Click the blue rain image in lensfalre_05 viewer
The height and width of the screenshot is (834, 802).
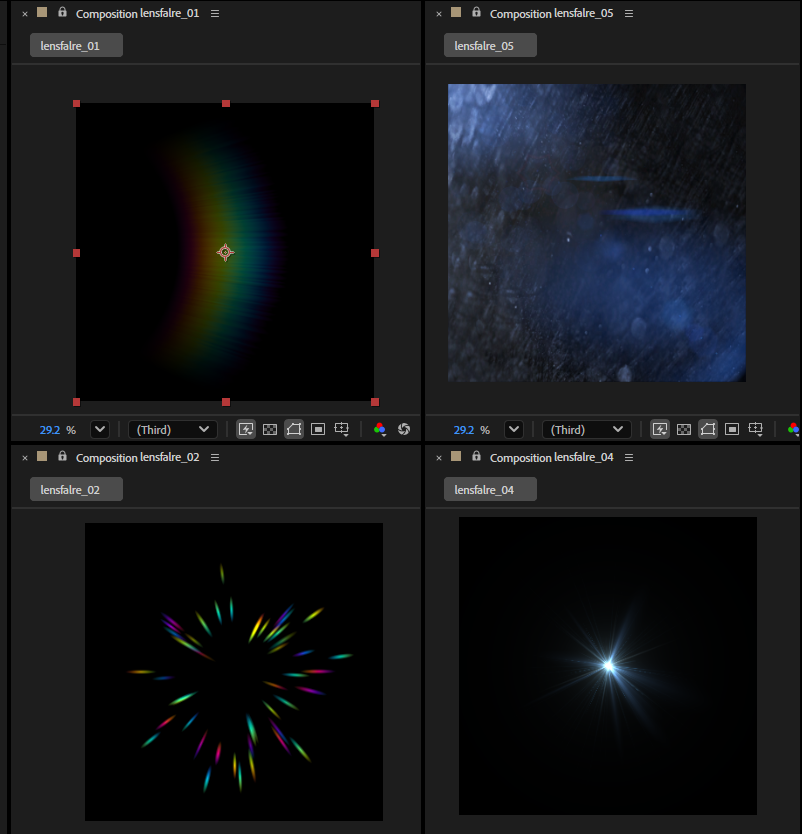[x=597, y=232]
